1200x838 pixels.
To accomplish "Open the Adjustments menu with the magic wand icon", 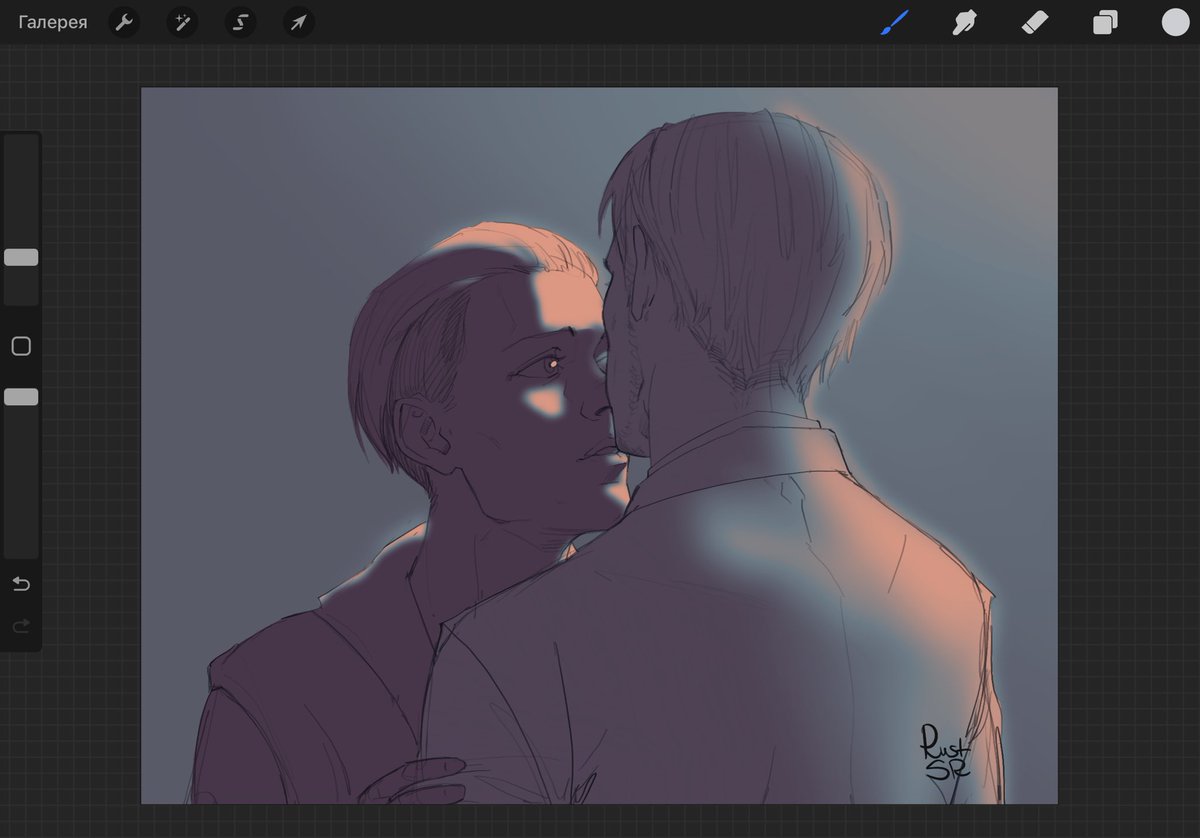I will click(182, 22).
